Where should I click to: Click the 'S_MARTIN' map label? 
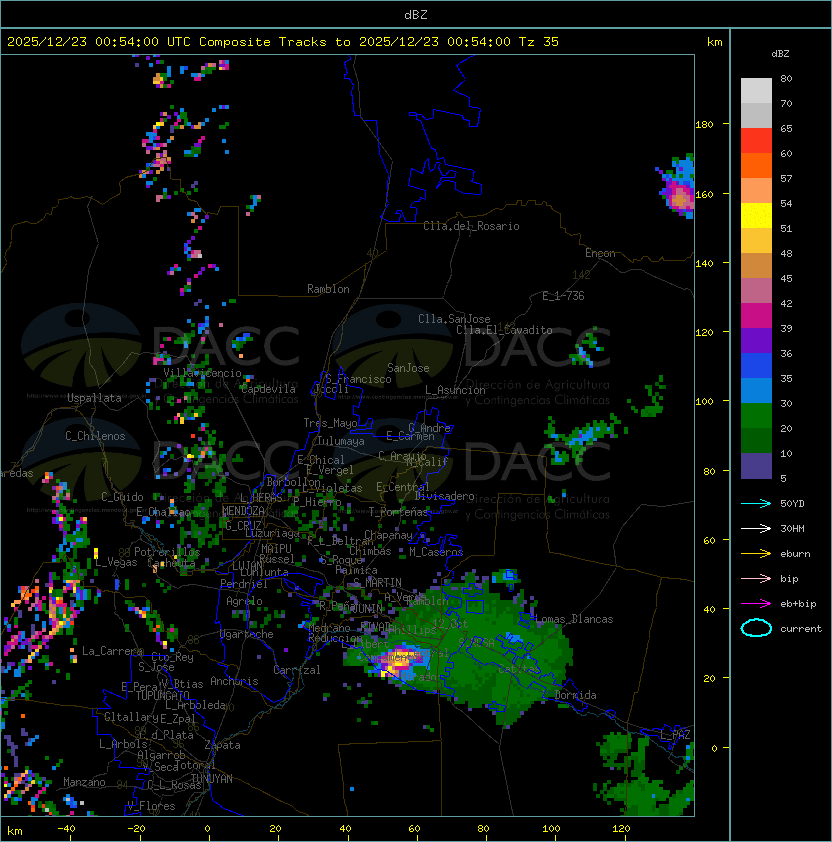(x=377, y=583)
